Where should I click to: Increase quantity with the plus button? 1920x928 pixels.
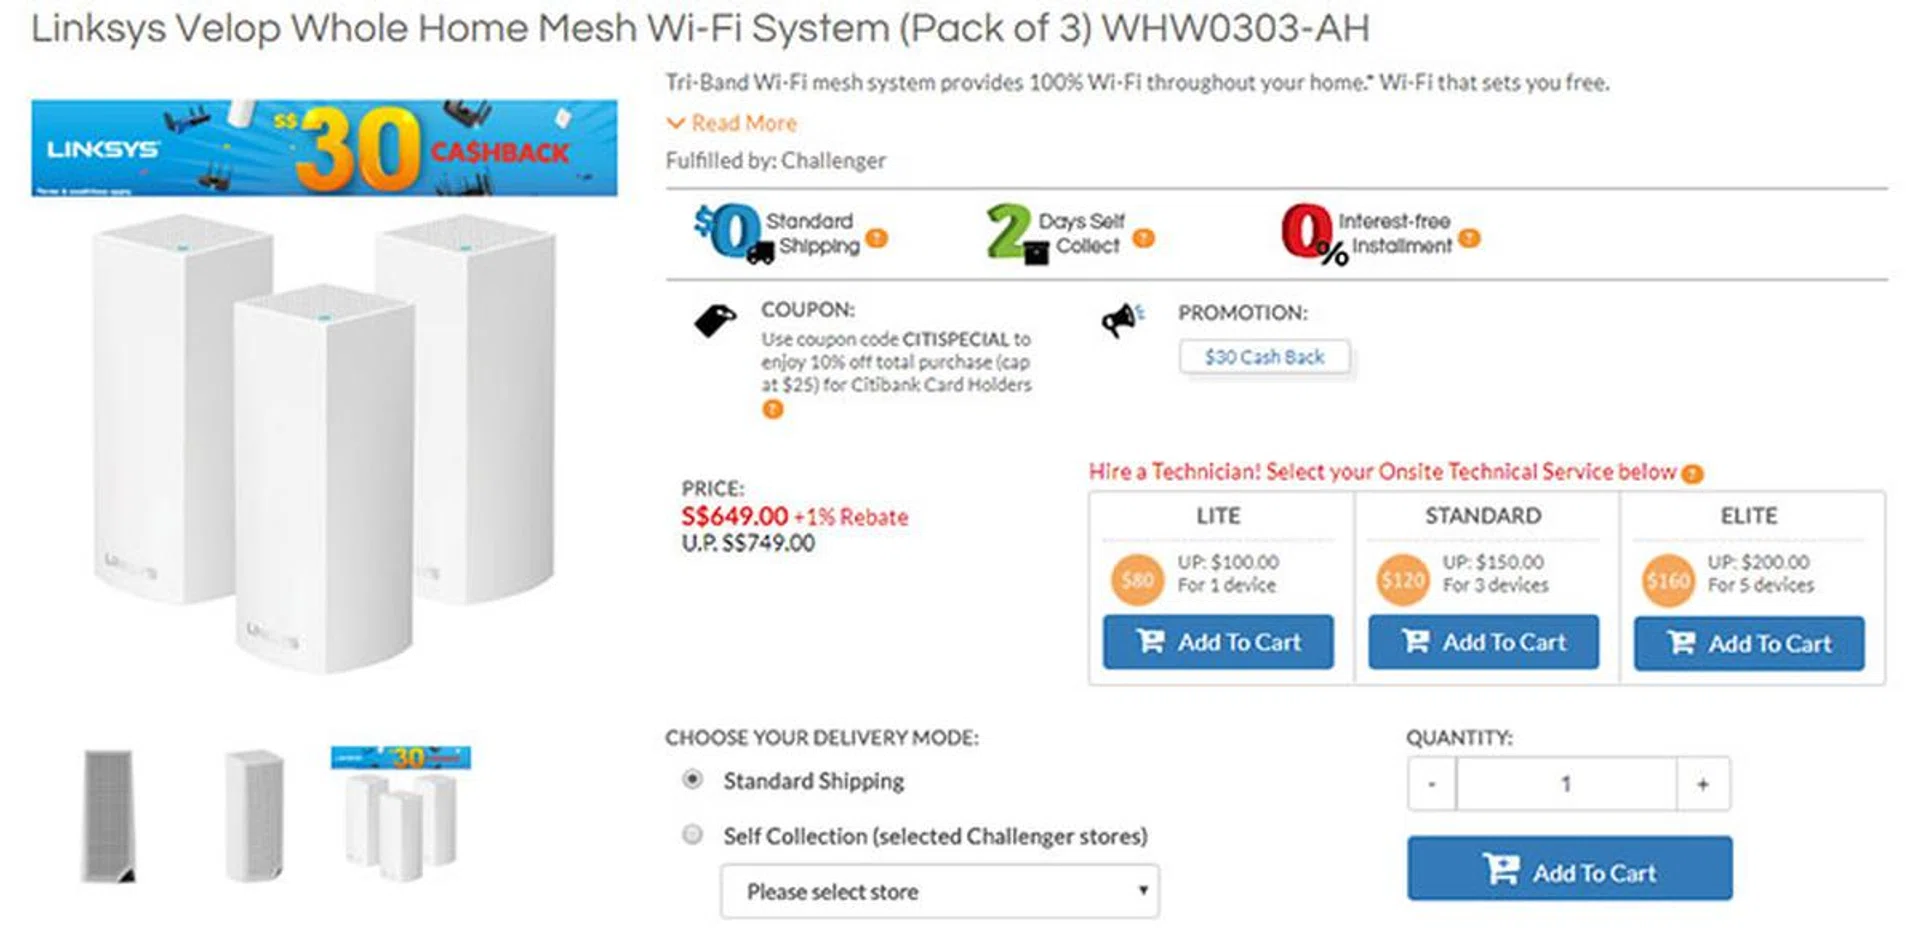[1702, 784]
